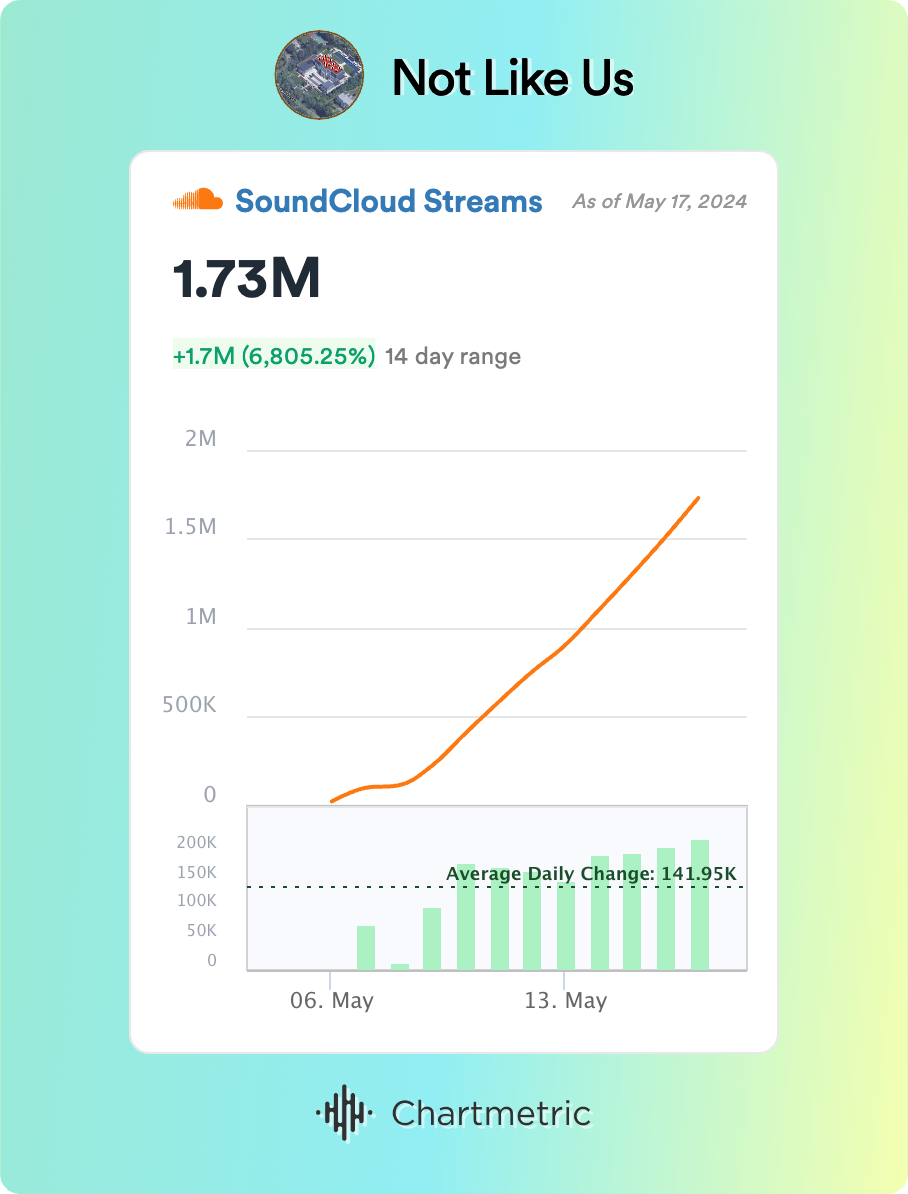The image size is (908, 1194).
Task: Click the 2M y-axis label
Action: [x=201, y=439]
